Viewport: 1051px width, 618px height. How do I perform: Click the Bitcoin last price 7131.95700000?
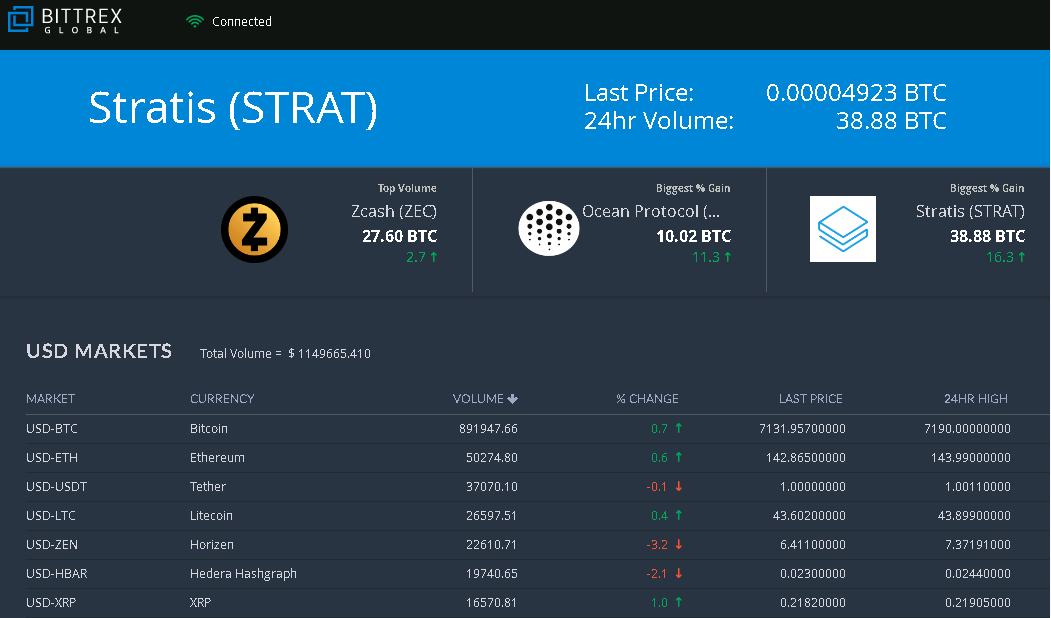pyautogui.click(x=802, y=428)
